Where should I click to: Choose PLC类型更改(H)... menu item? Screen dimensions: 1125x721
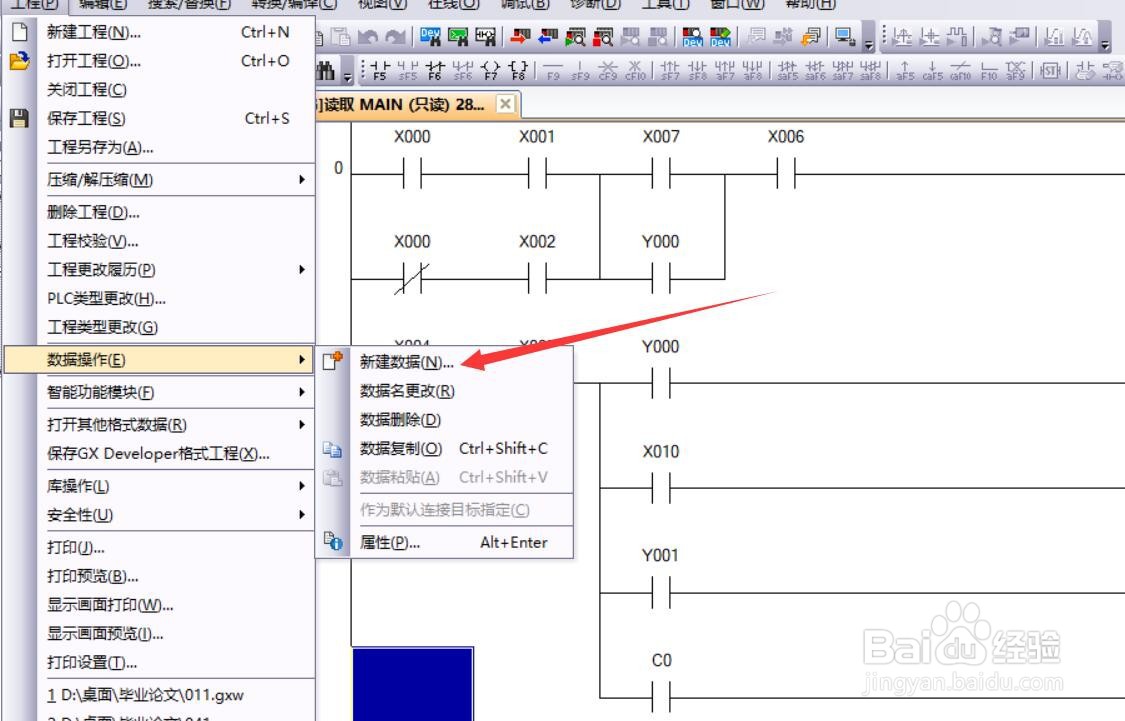click(159, 298)
